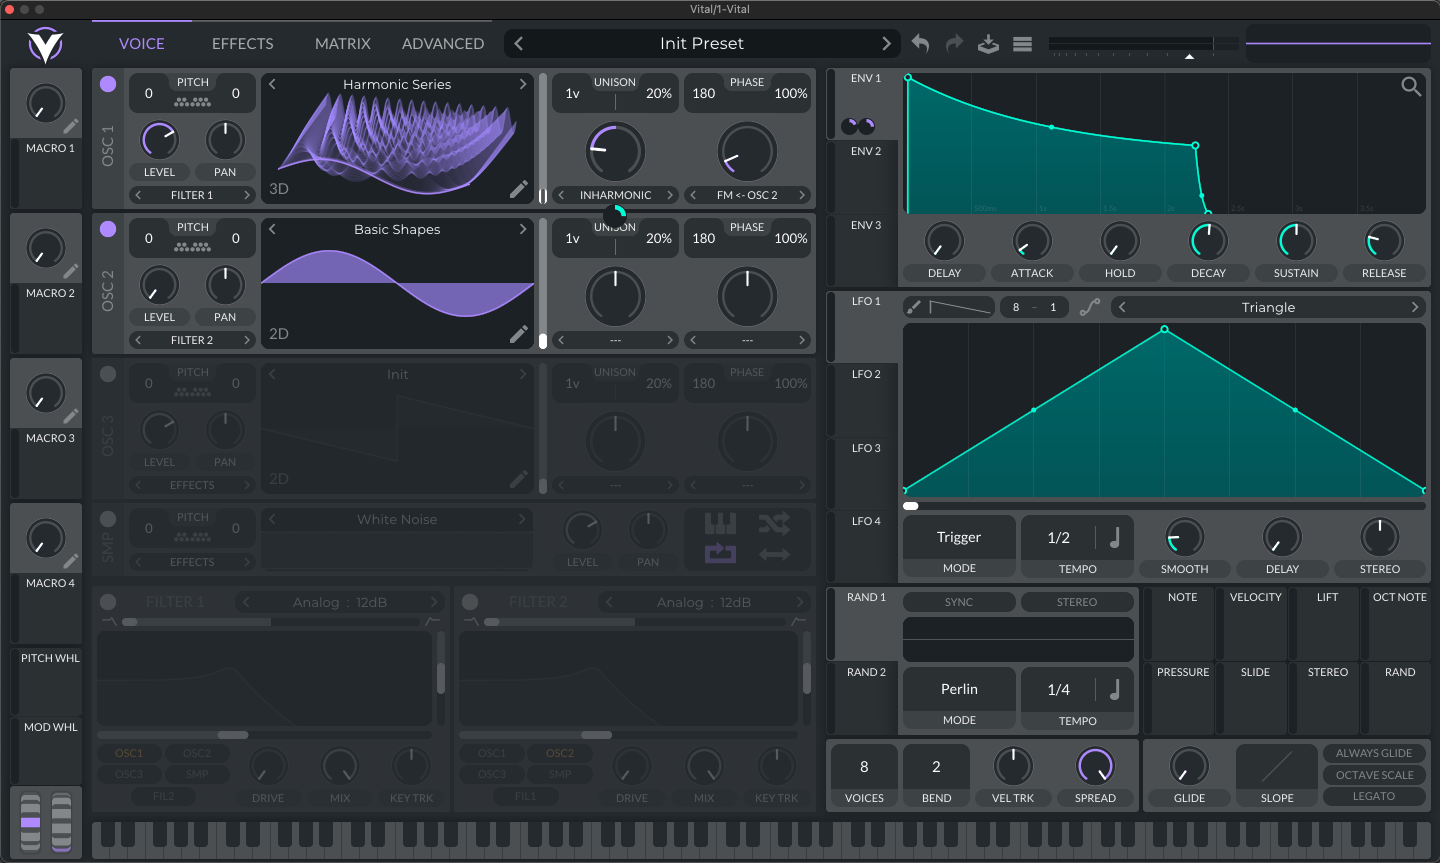Switch to the MATRIX tab

click(x=343, y=43)
